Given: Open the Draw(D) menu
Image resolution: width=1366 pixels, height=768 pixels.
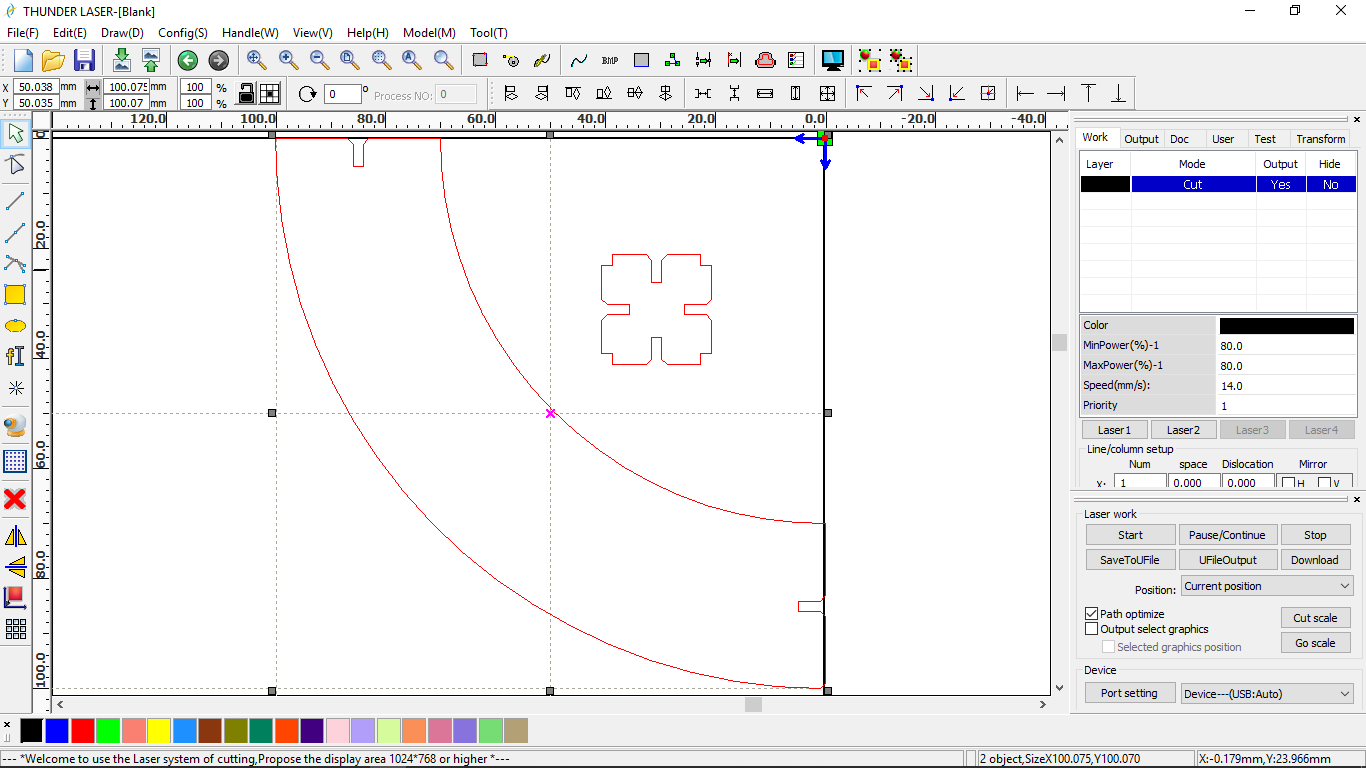Looking at the screenshot, I should [x=122, y=32].
